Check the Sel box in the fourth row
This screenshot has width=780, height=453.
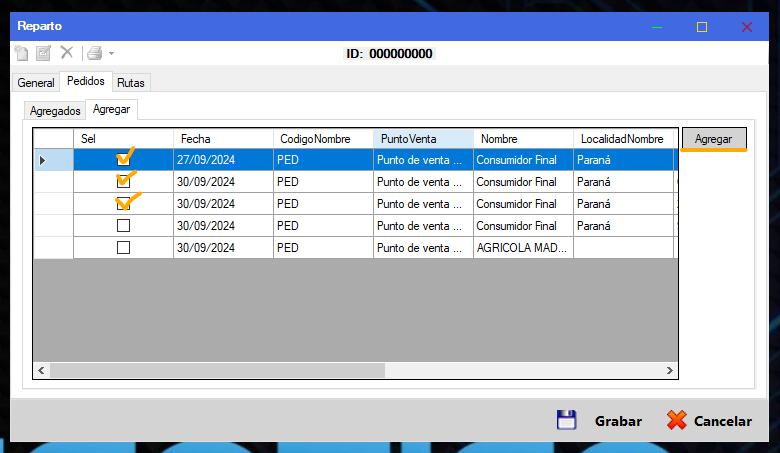point(123,225)
